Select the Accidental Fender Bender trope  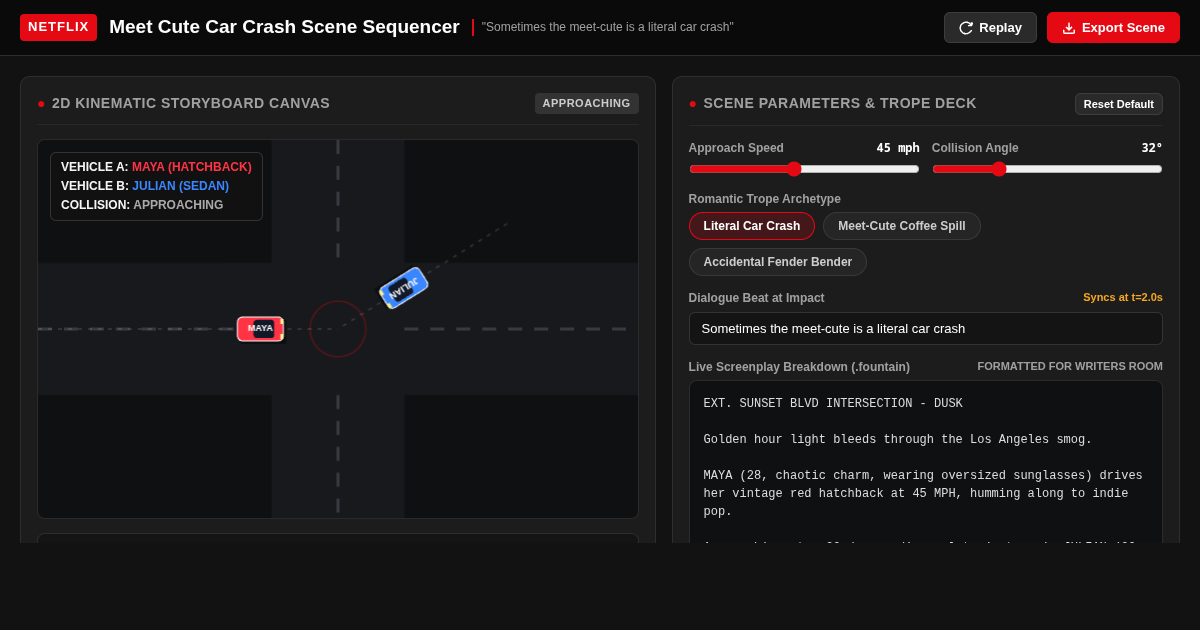tap(778, 262)
